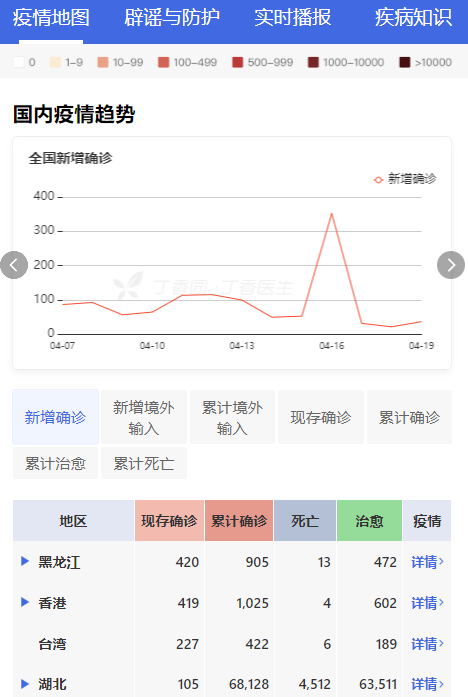Select 累计确诊 chart button
468x697 pixels.
point(409,417)
